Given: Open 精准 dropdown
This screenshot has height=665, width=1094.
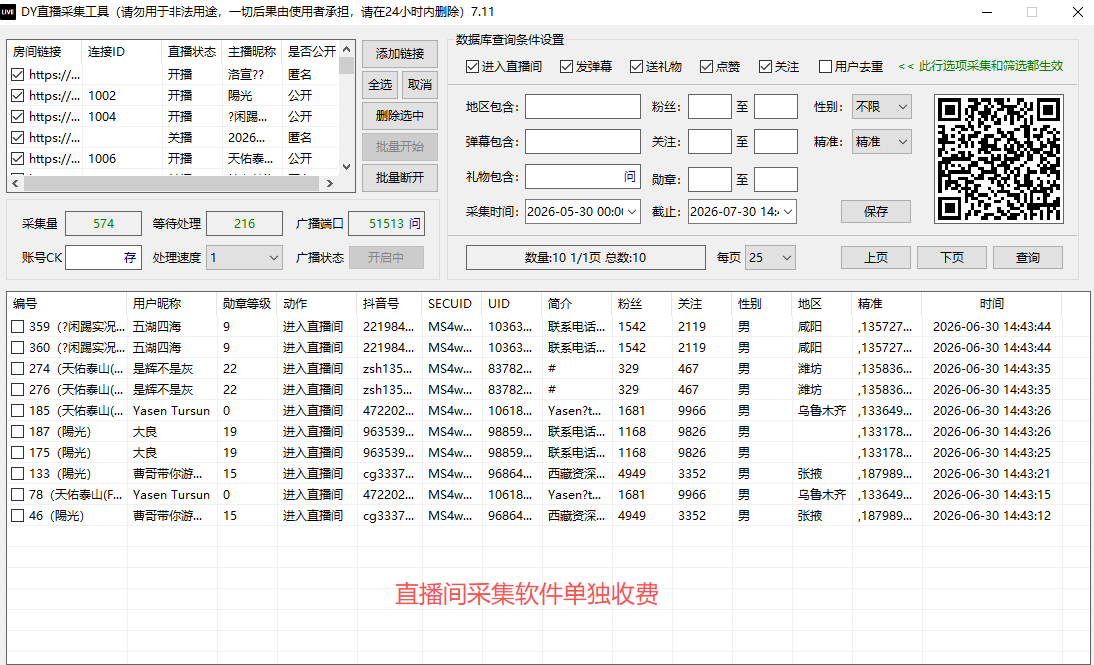Looking at the screenshot, I should click(882, 142).
